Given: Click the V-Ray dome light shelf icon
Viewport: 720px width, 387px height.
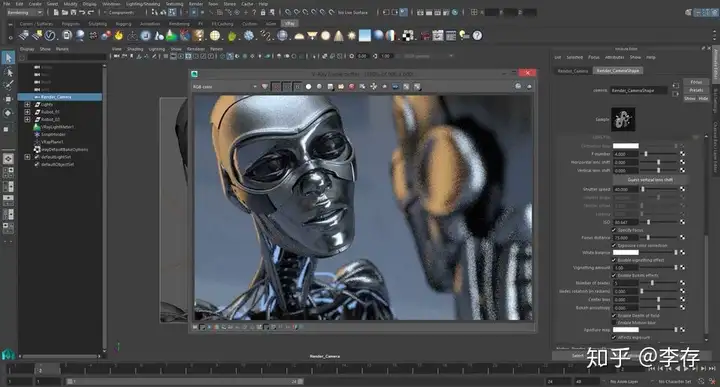Looking at the screenshot, I should pyautogui.click(x=299, y=35).
